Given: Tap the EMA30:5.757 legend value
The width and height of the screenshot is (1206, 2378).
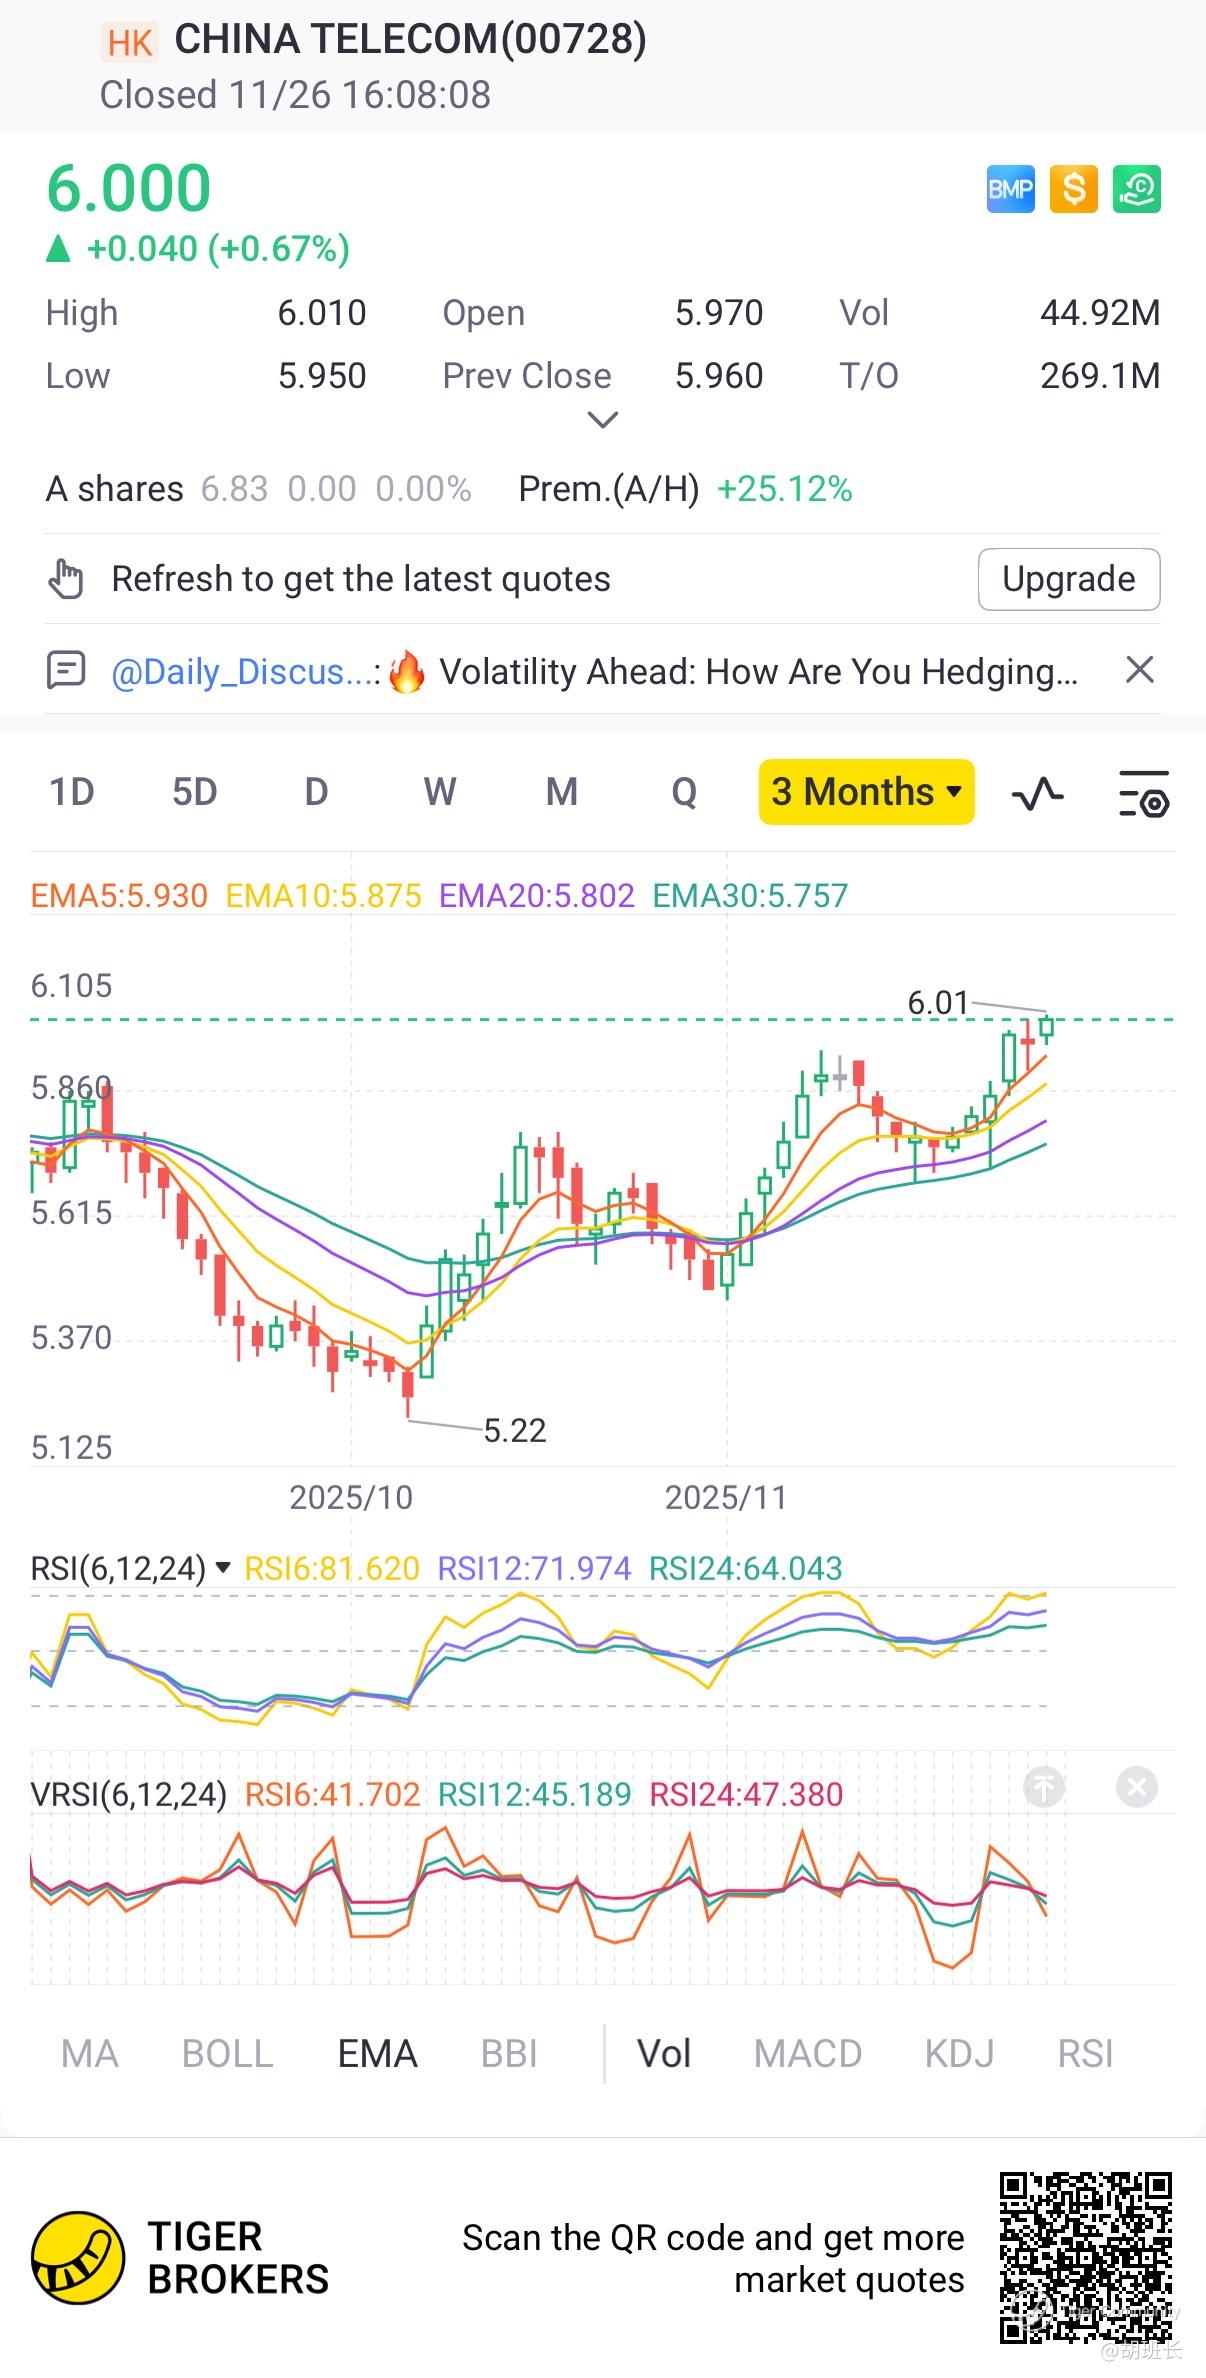Looking at the screenshot, I should [x=750, y=895].
